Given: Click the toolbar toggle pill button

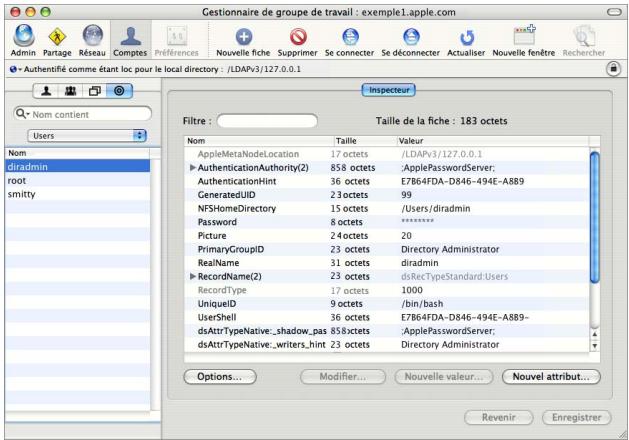Looking at the screenshot, I should coord(614,12).
